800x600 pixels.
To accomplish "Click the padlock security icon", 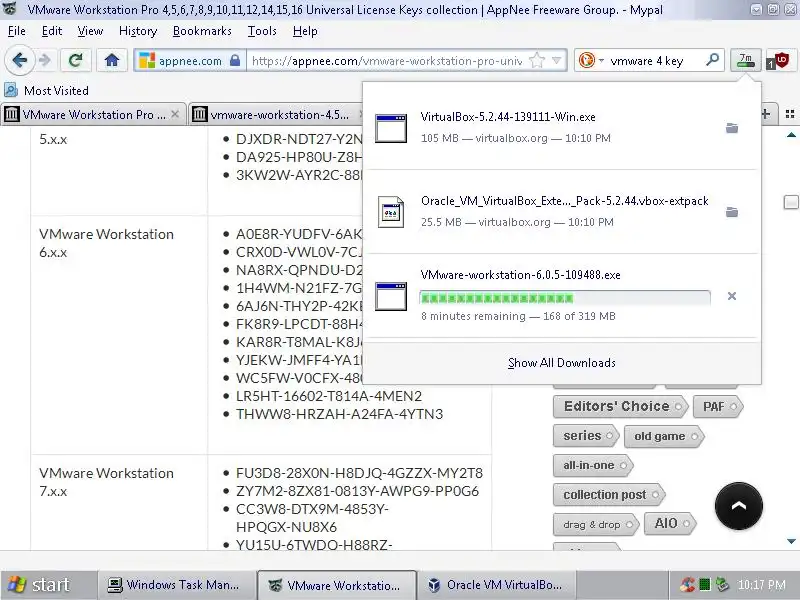I will pyautogui.click(x=235, y=60).
